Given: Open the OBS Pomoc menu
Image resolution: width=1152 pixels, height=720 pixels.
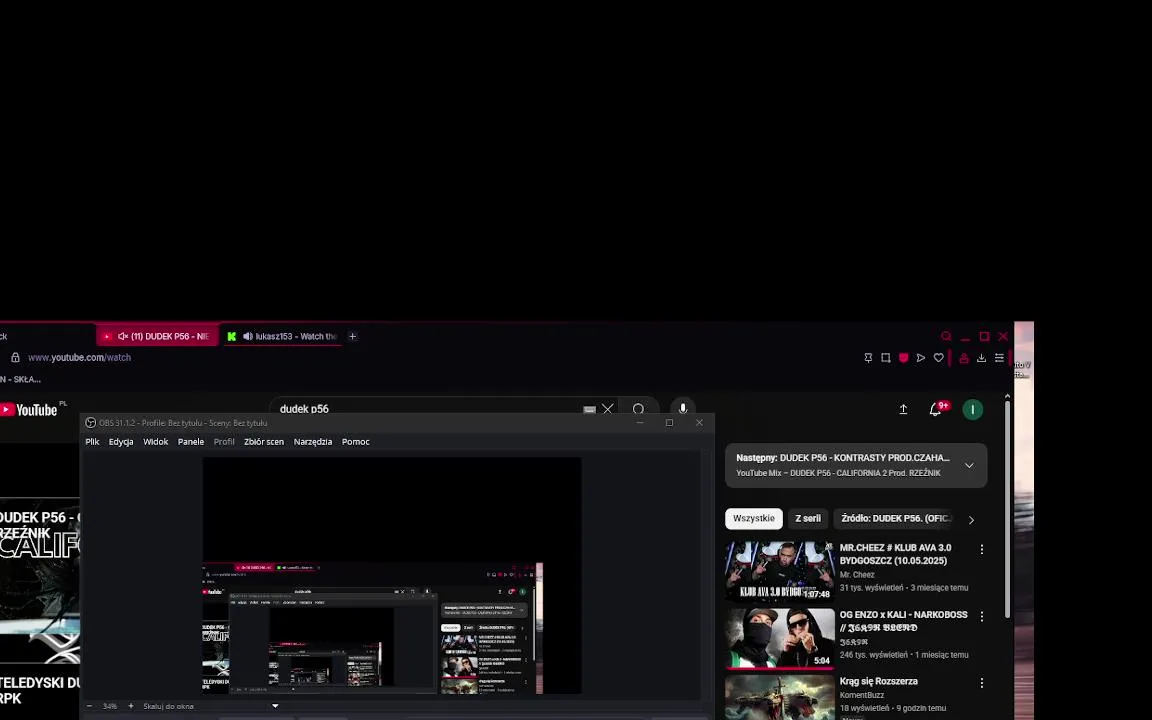Looking at the screenshot, I should point(356,442).
